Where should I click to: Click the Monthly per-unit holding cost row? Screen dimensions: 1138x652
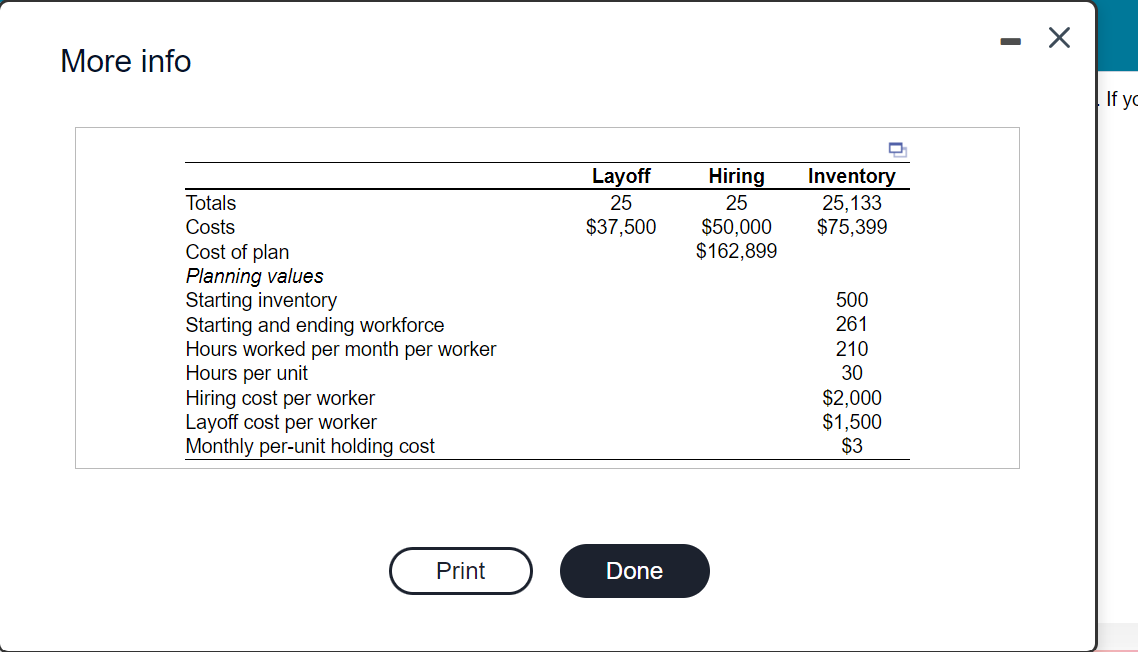pos(311,446)
